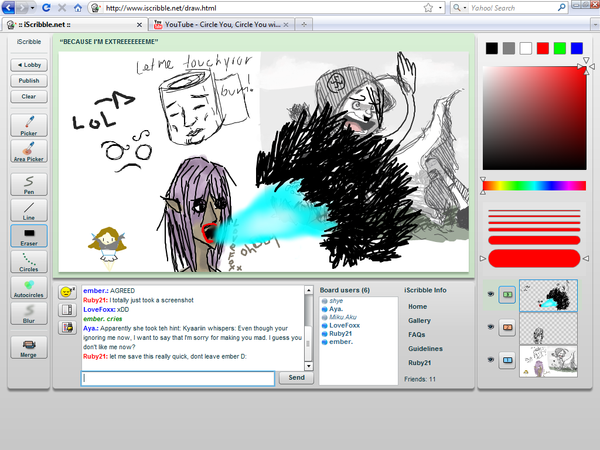
Task: Select the Circles tool
Action: pyautogui.click(x=29, y=262)
